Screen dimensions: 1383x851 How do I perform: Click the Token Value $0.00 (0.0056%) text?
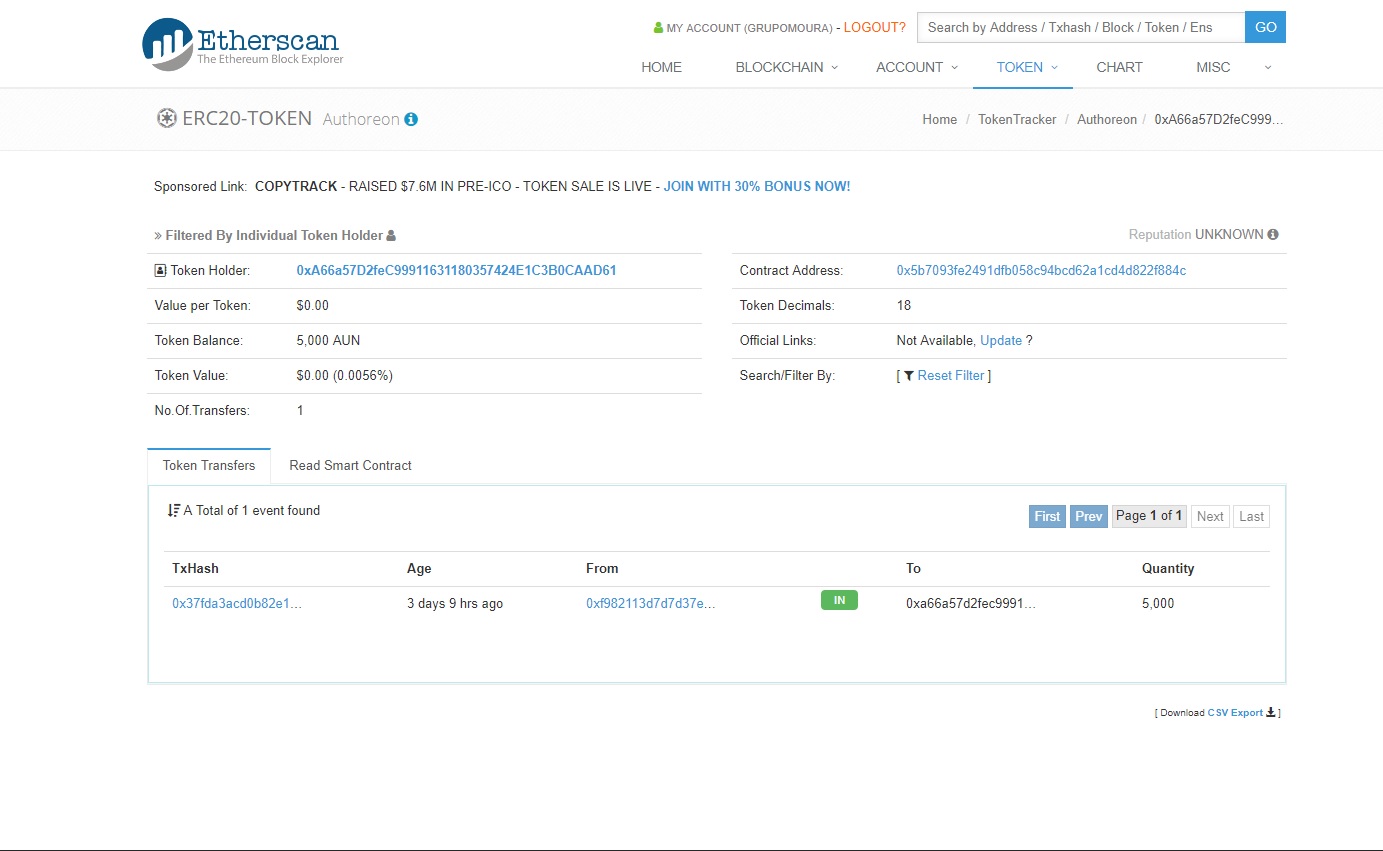tap(345, 375)
